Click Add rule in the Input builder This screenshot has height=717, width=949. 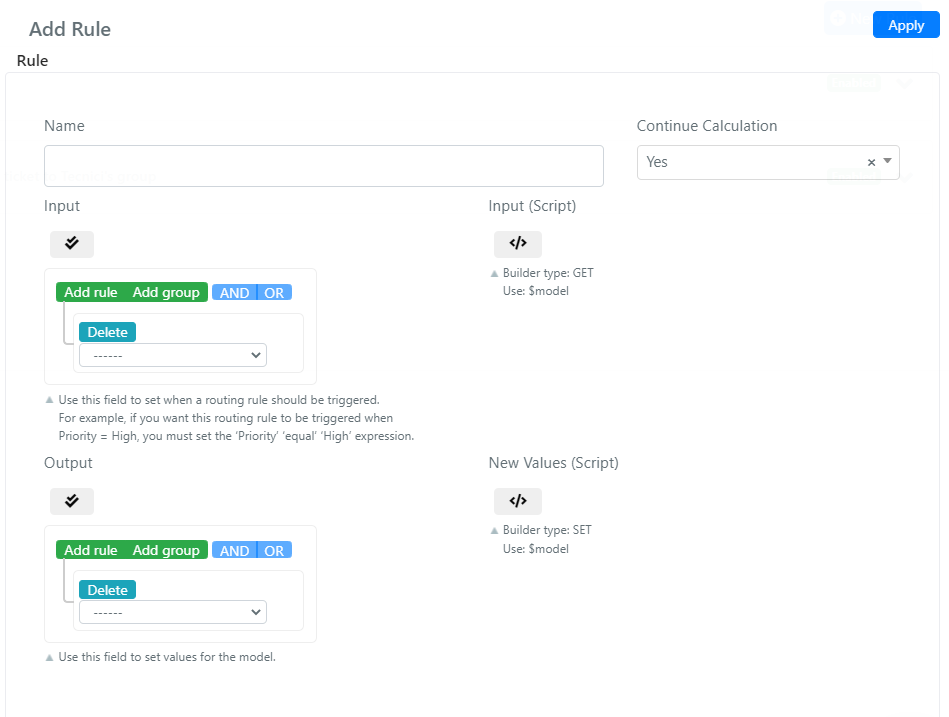[91, 292]
